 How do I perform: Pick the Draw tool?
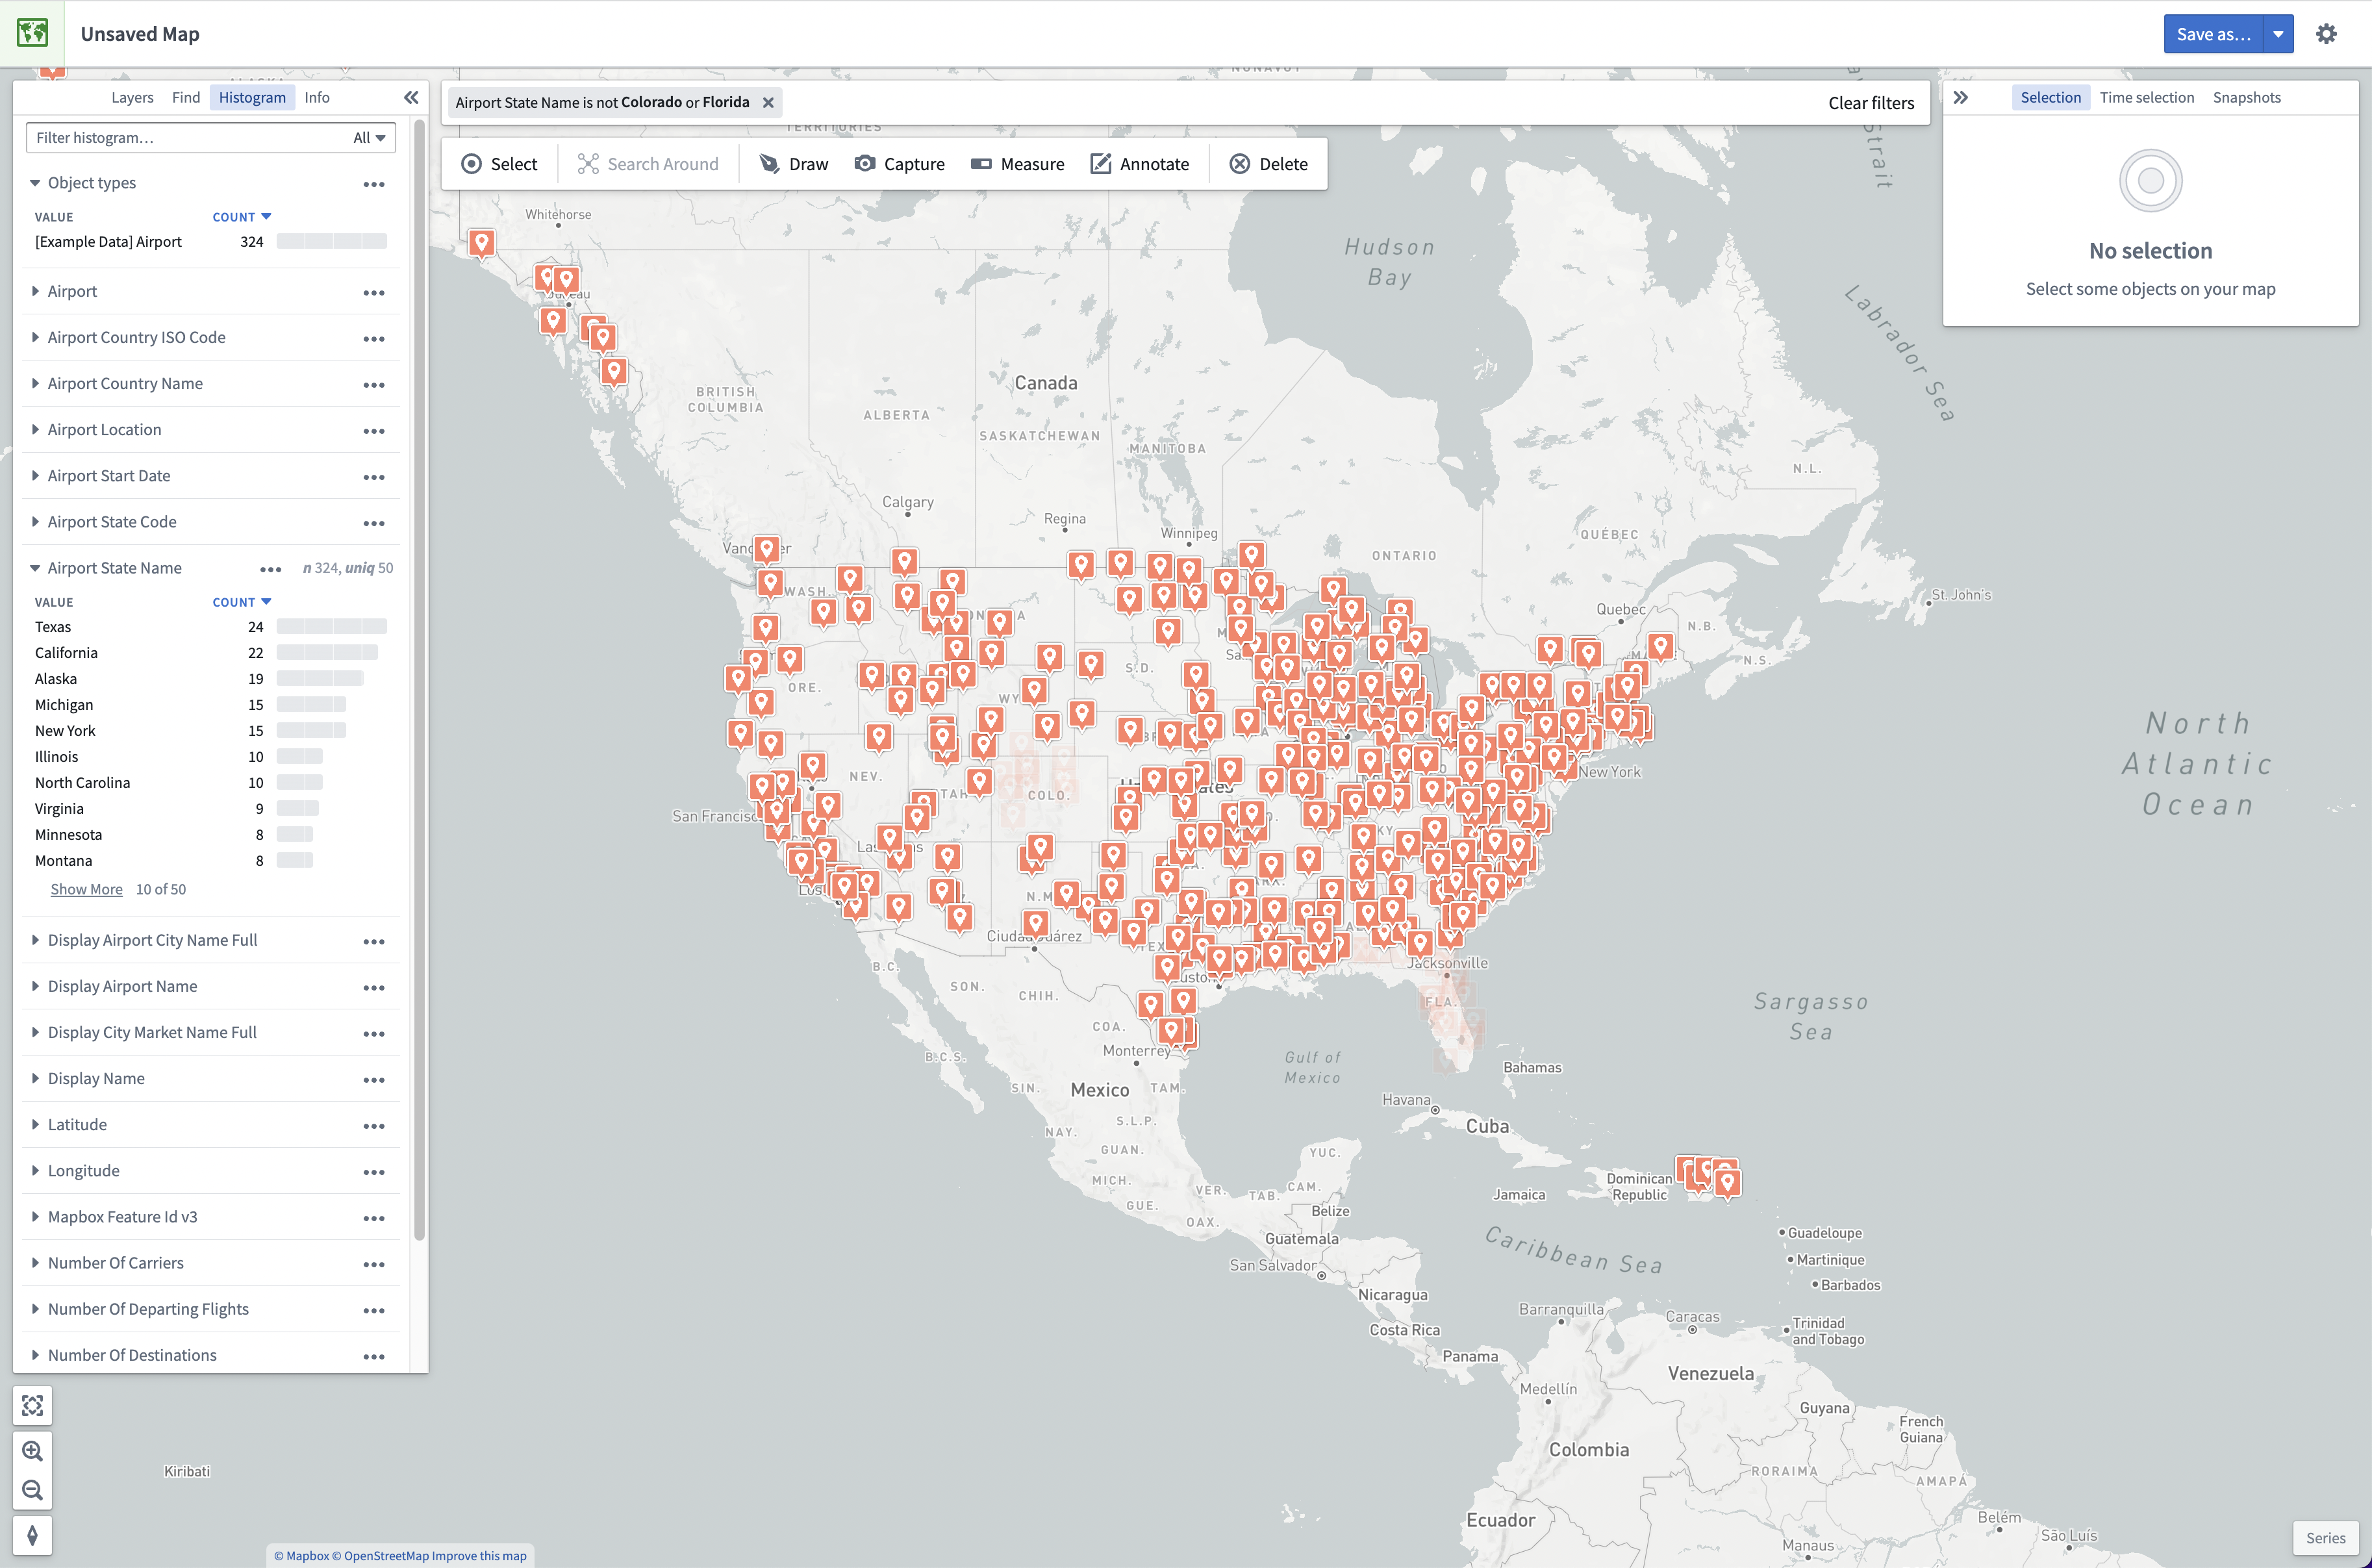794,164
